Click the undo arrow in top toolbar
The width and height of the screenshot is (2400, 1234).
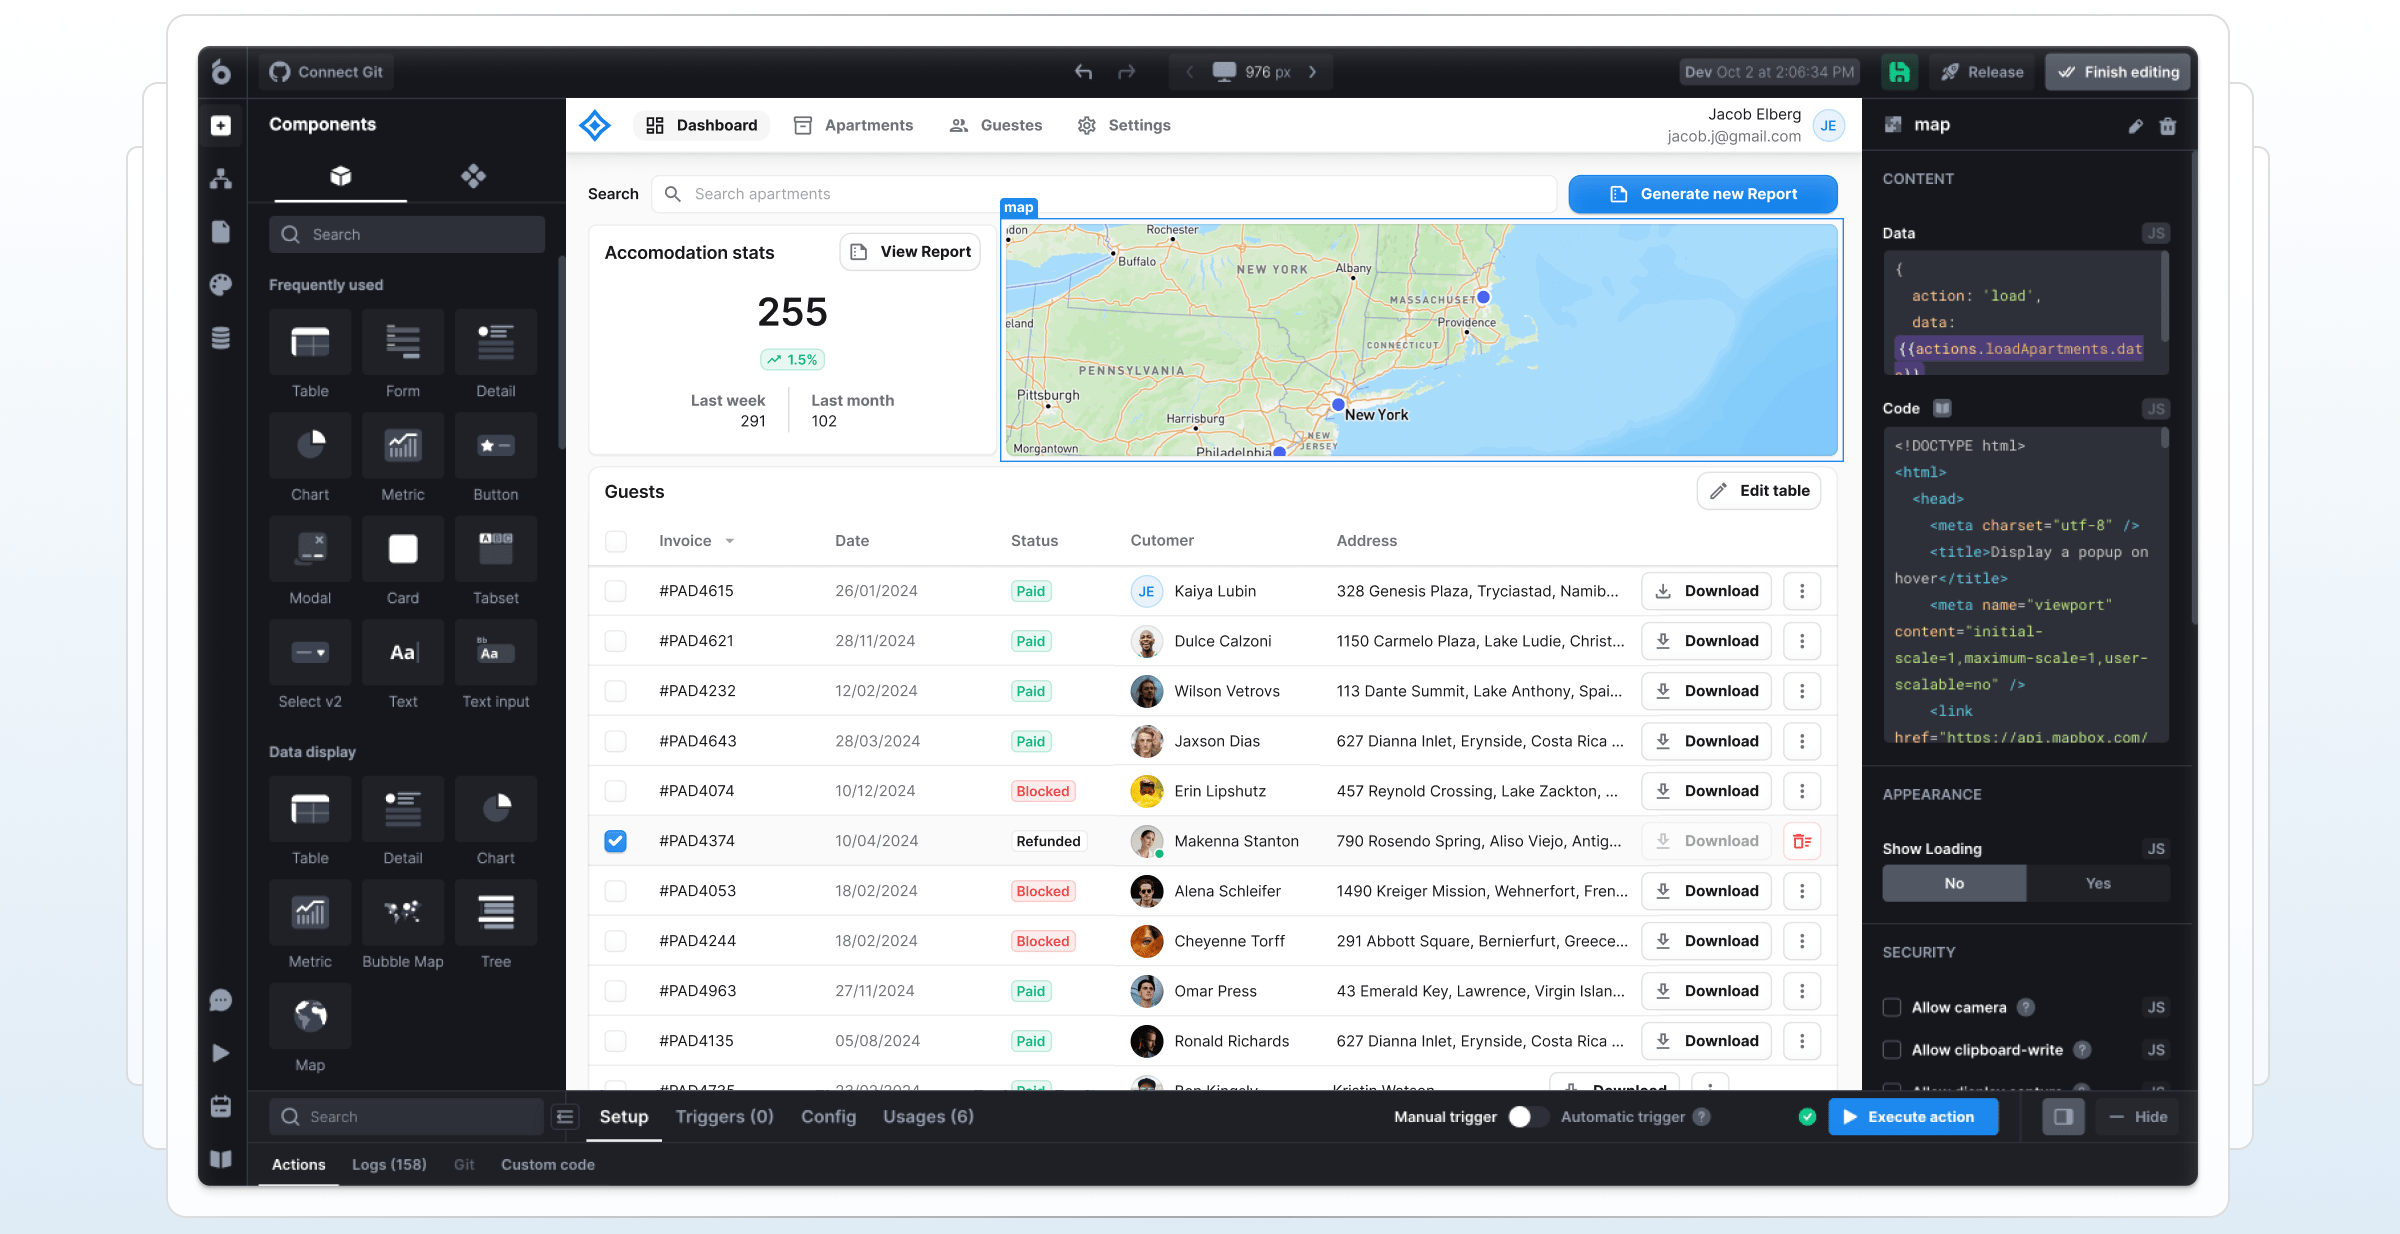(1083, 72)
